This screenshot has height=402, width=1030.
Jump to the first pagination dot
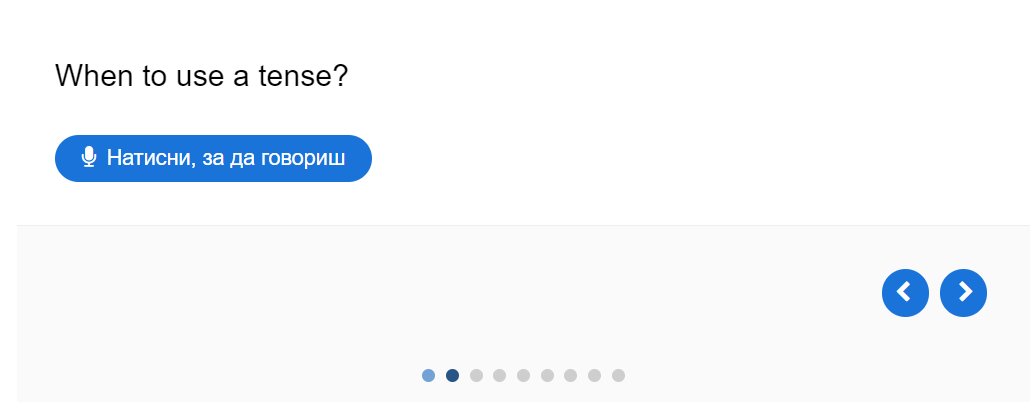pos(428,376)
